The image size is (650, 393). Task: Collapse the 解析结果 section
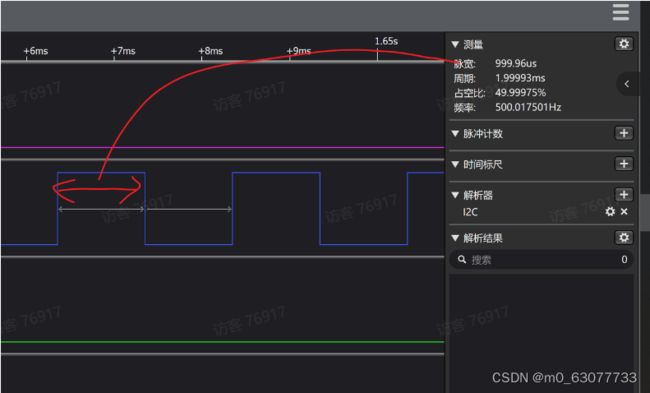tap(455, 238)
